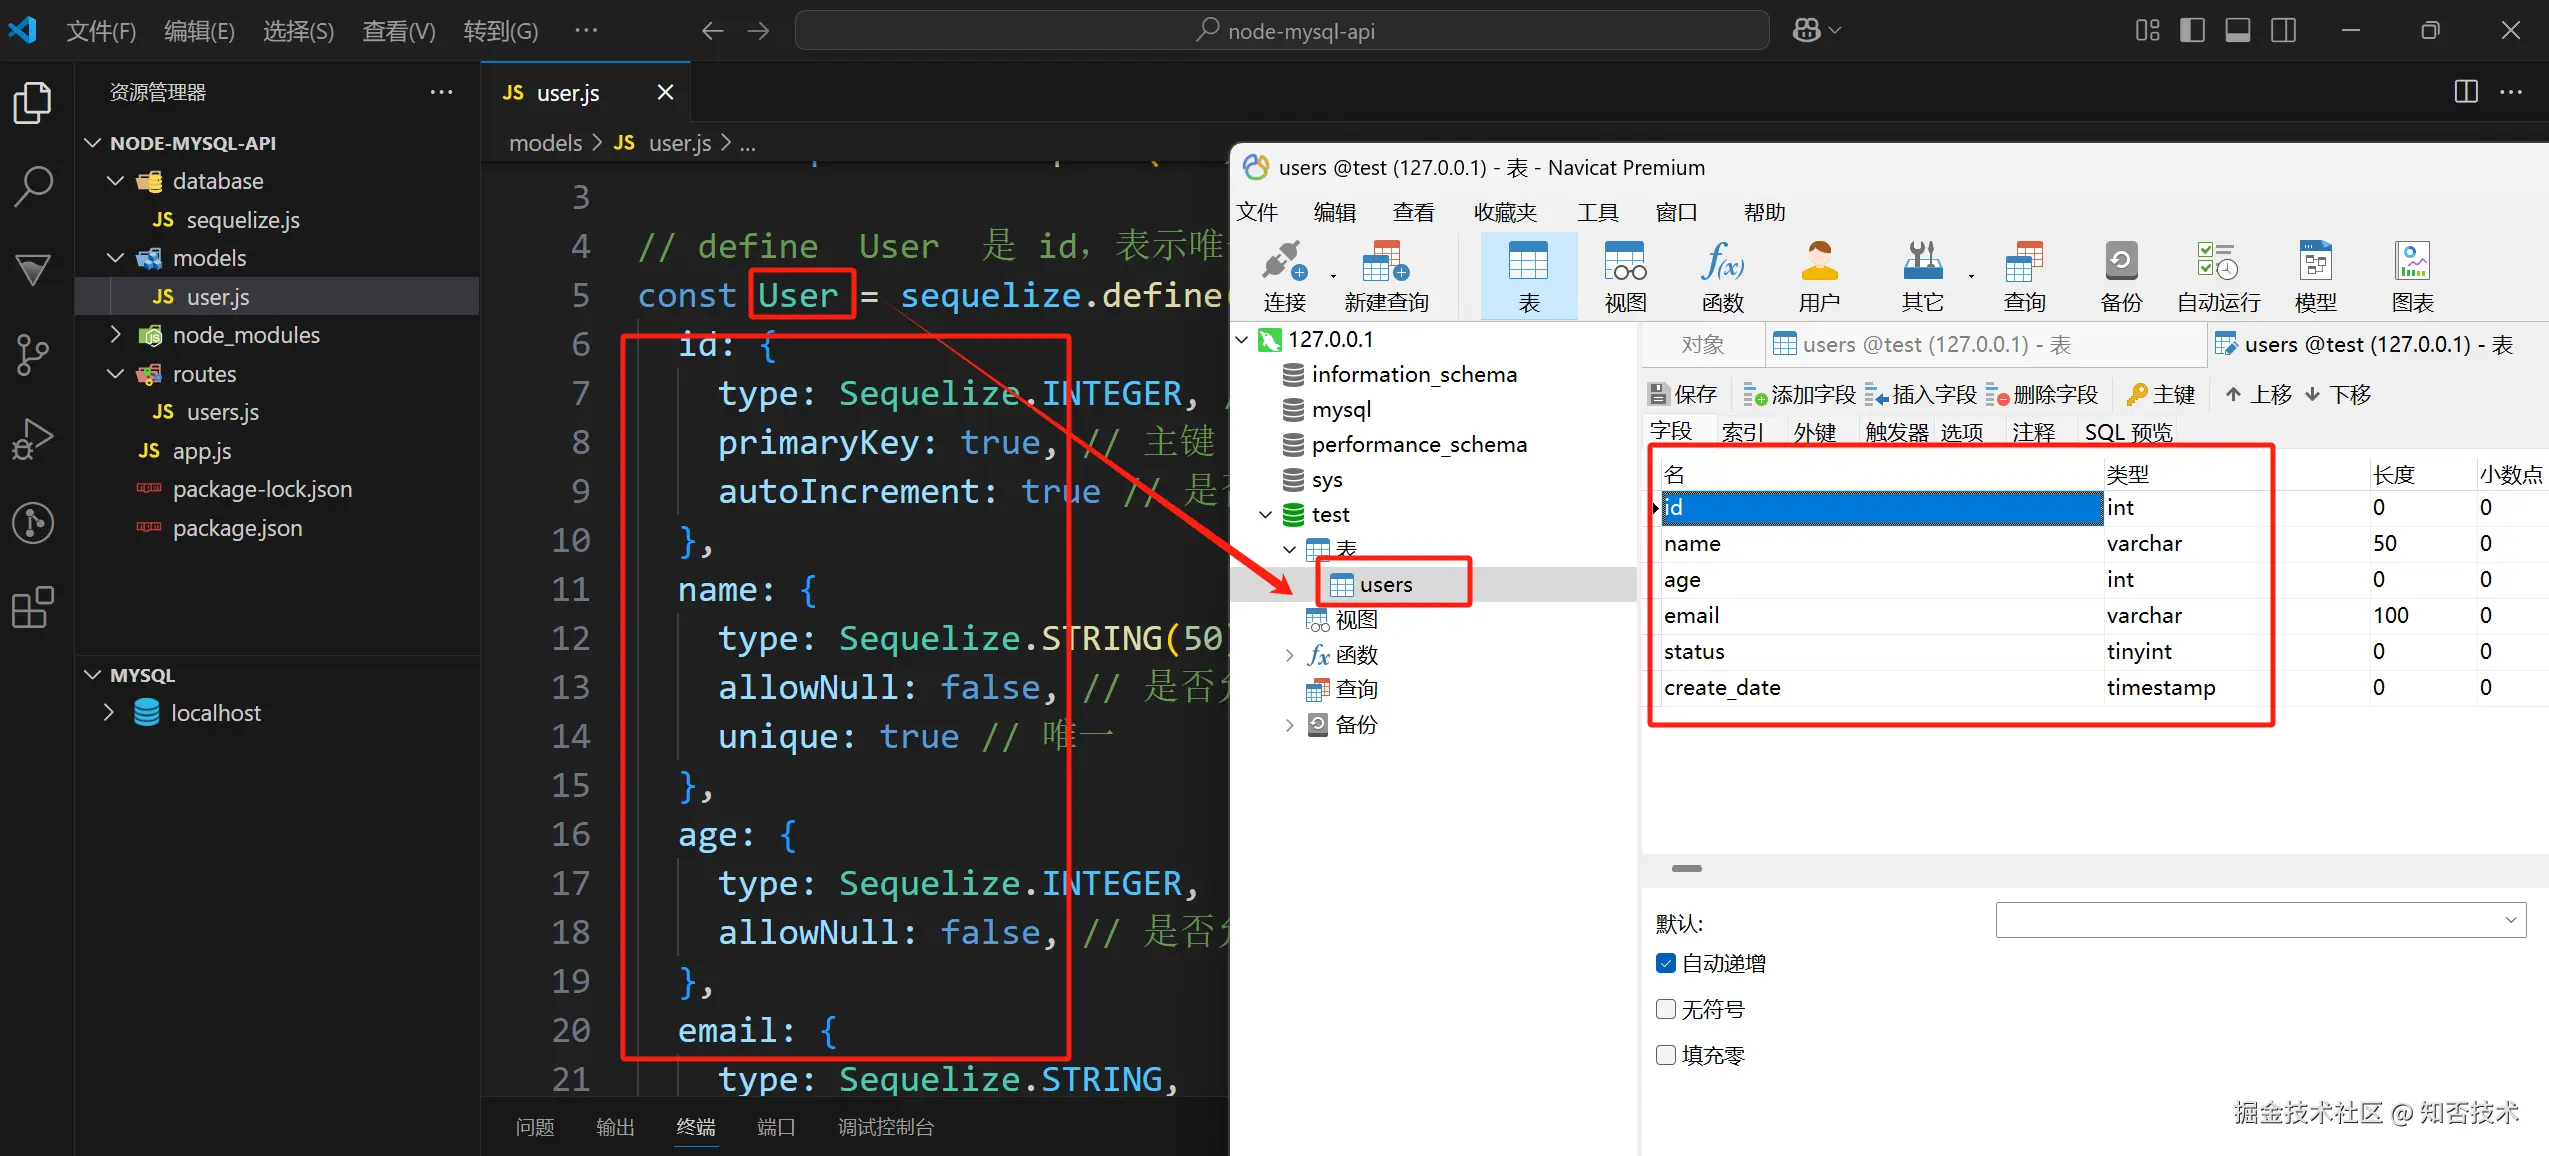Open the 默认 default value dropdown
The height and width of the screenshot is (1156, 2549).
pos(2510,920)
